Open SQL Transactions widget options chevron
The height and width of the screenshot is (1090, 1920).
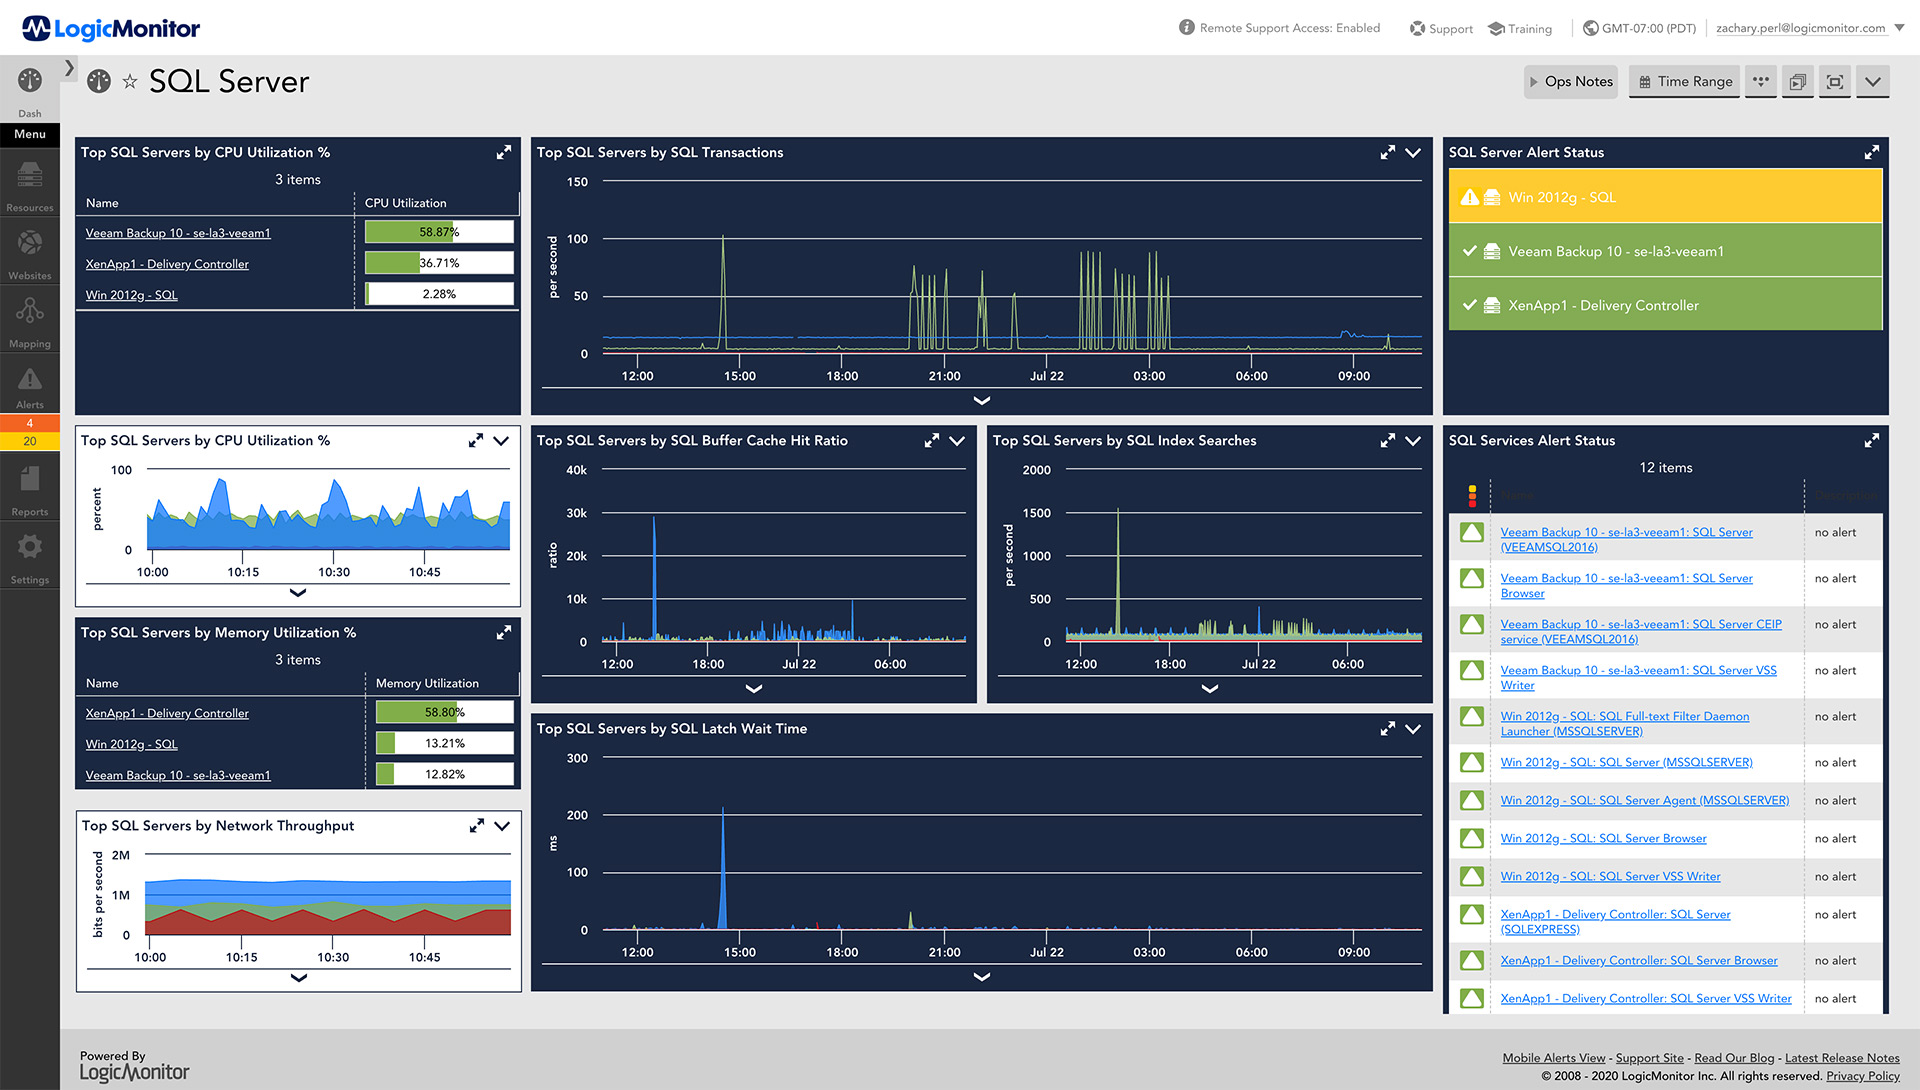[1413, 153]
